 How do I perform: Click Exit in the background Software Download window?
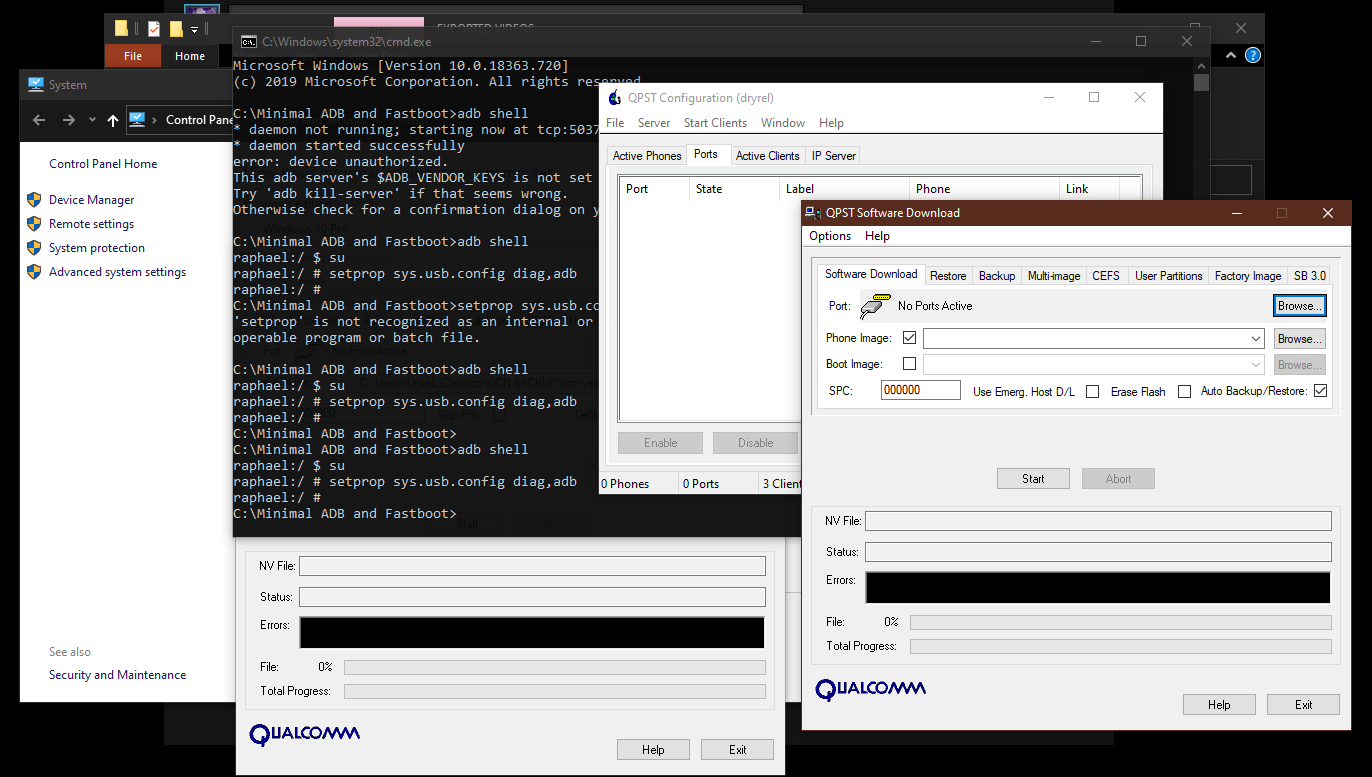click(x=737, y=750)
